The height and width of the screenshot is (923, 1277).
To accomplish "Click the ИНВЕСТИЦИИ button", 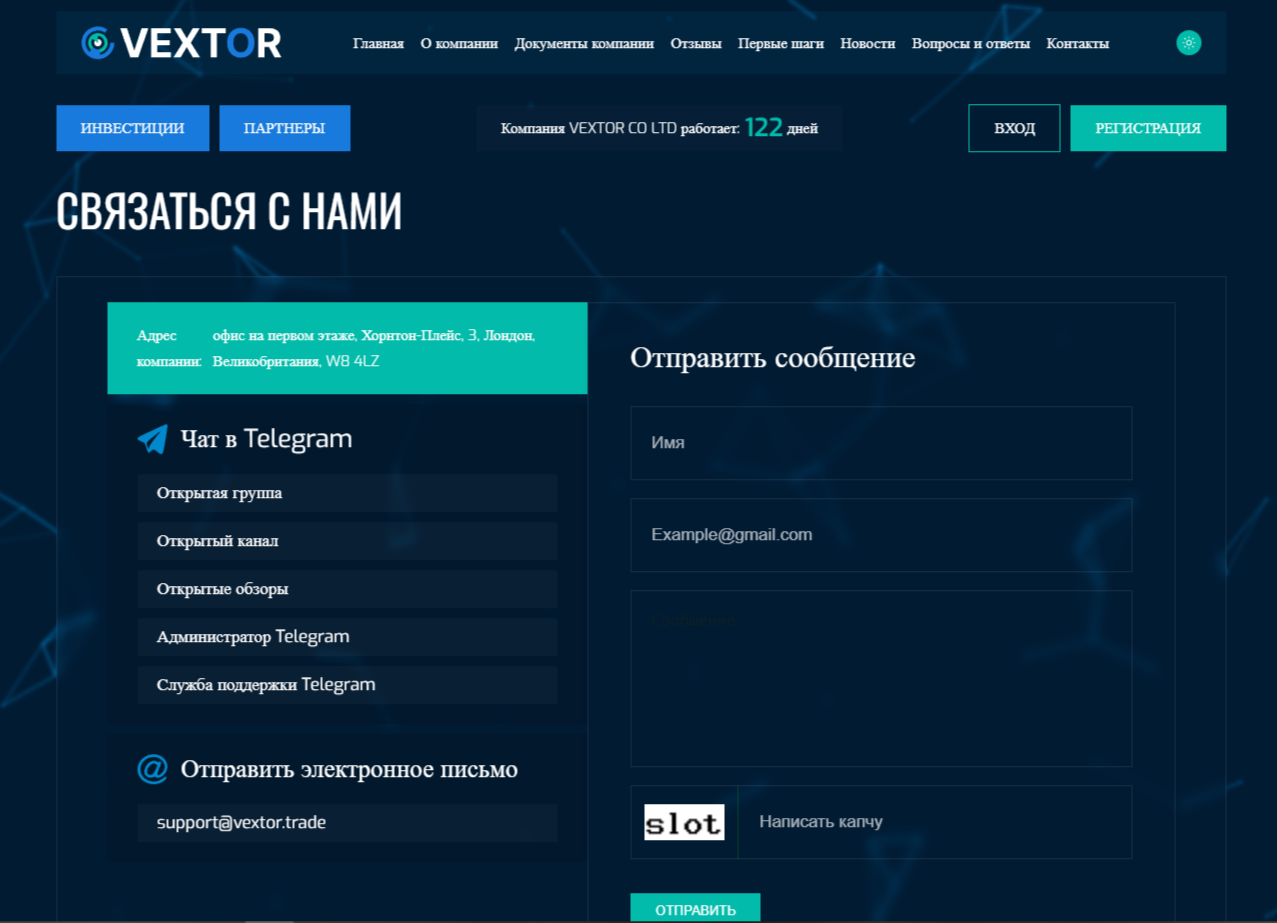I will coord(133,128).
